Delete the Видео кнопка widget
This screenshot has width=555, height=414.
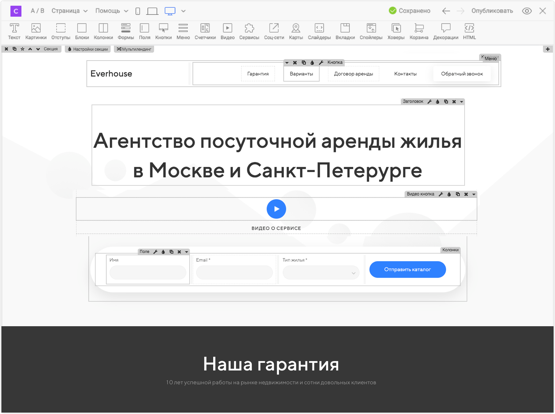point(466,194)
